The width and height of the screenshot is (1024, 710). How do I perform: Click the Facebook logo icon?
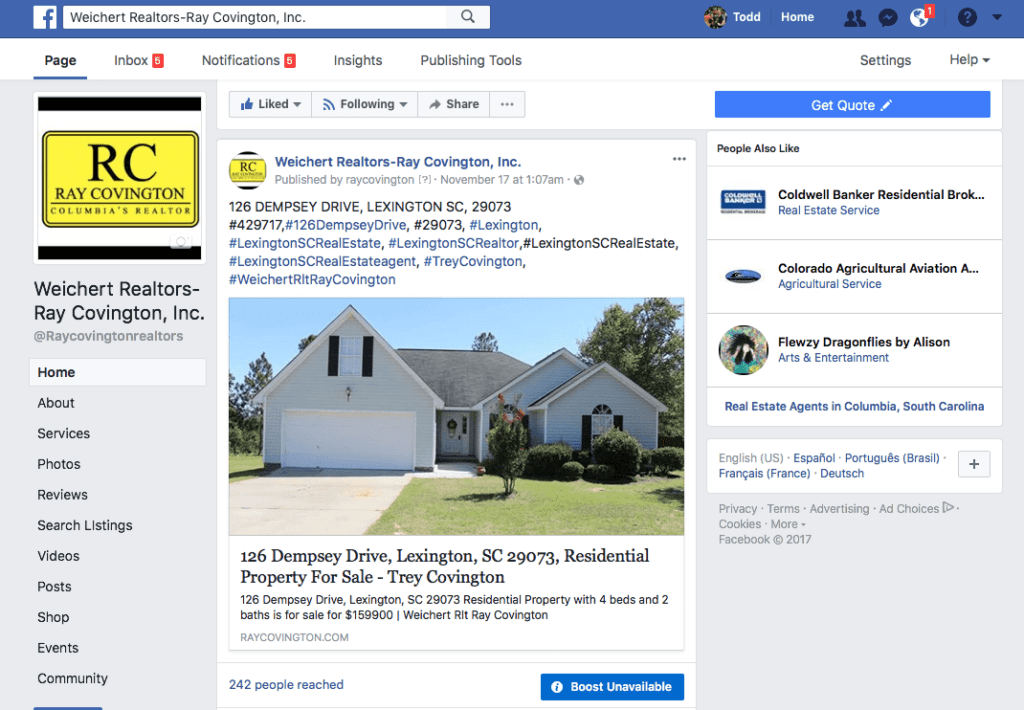point(45,17)
